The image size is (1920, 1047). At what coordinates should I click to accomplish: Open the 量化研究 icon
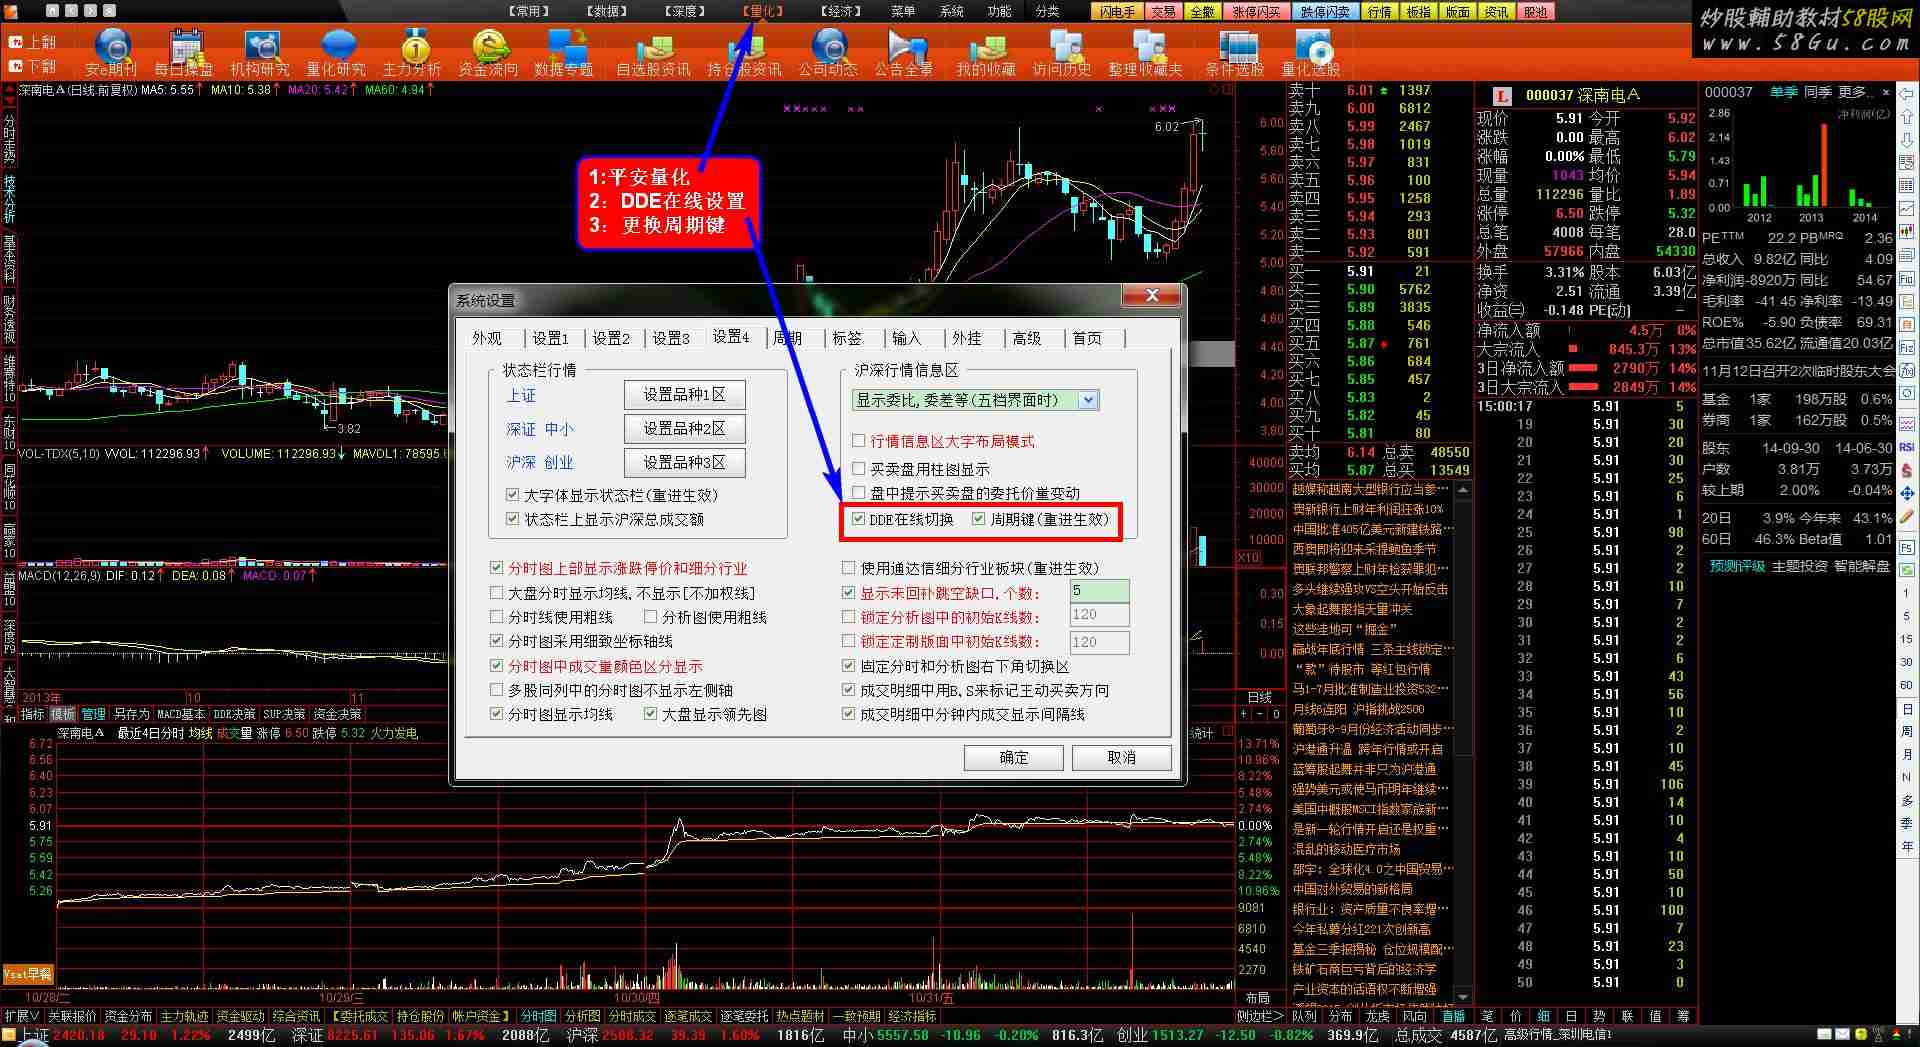coord(337,52)
